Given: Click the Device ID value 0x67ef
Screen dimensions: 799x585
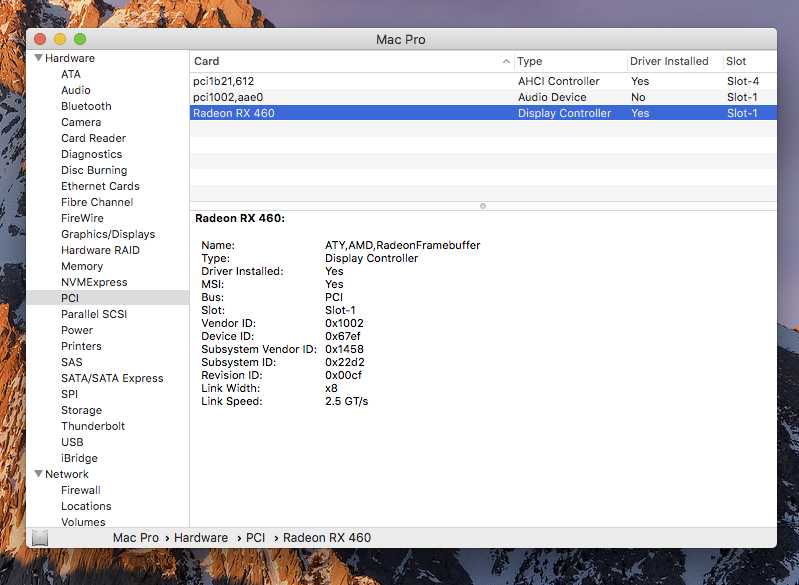Looking at the screenshot, I should pos(342,336).
